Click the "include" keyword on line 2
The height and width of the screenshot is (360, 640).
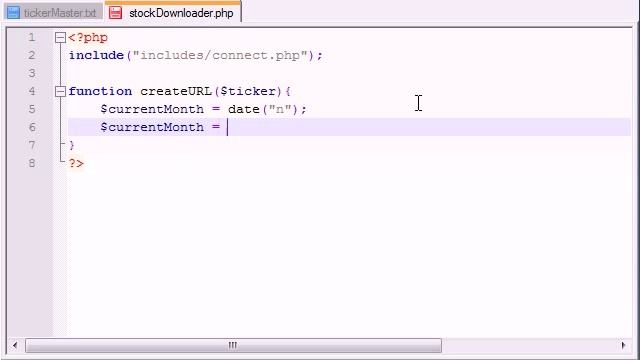tap(96, 56)
